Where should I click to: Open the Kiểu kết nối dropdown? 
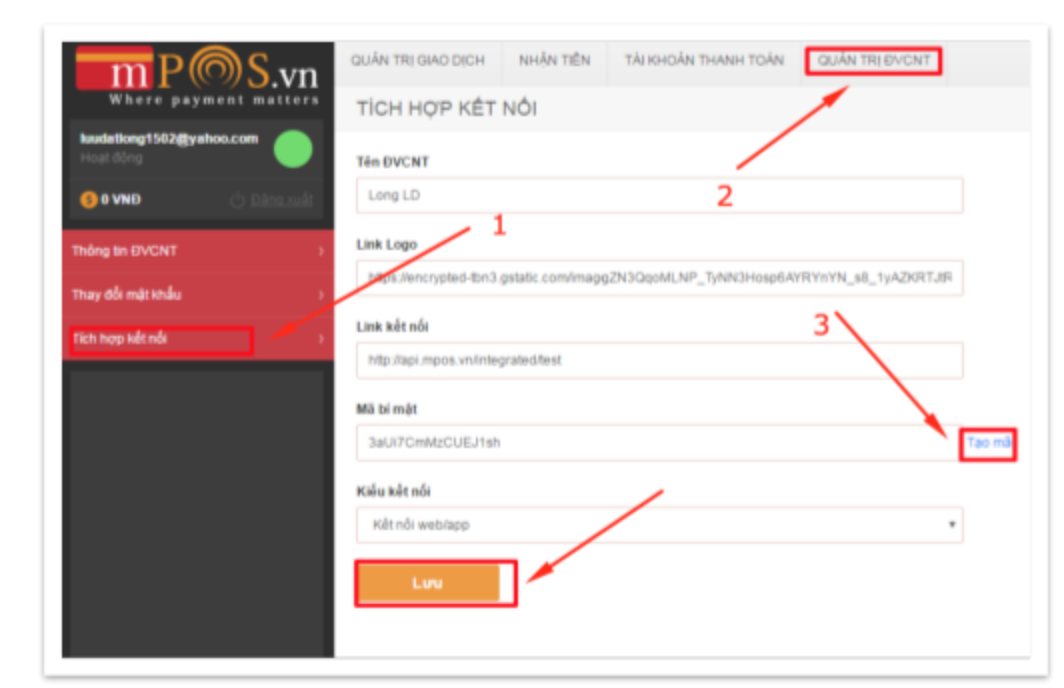click(660, 524)
